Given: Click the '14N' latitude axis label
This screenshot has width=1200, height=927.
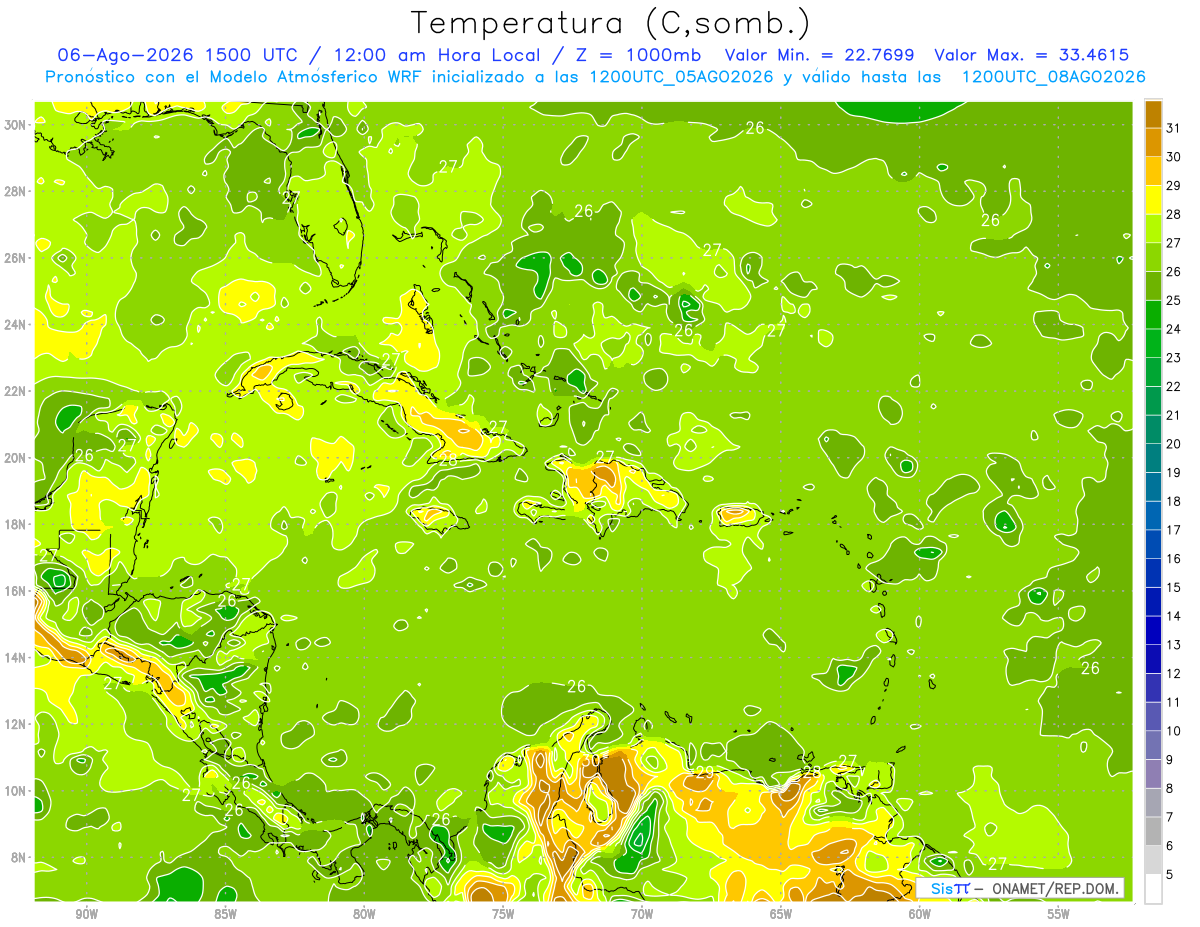Looking at the screenshot, I should click(14, 658).
